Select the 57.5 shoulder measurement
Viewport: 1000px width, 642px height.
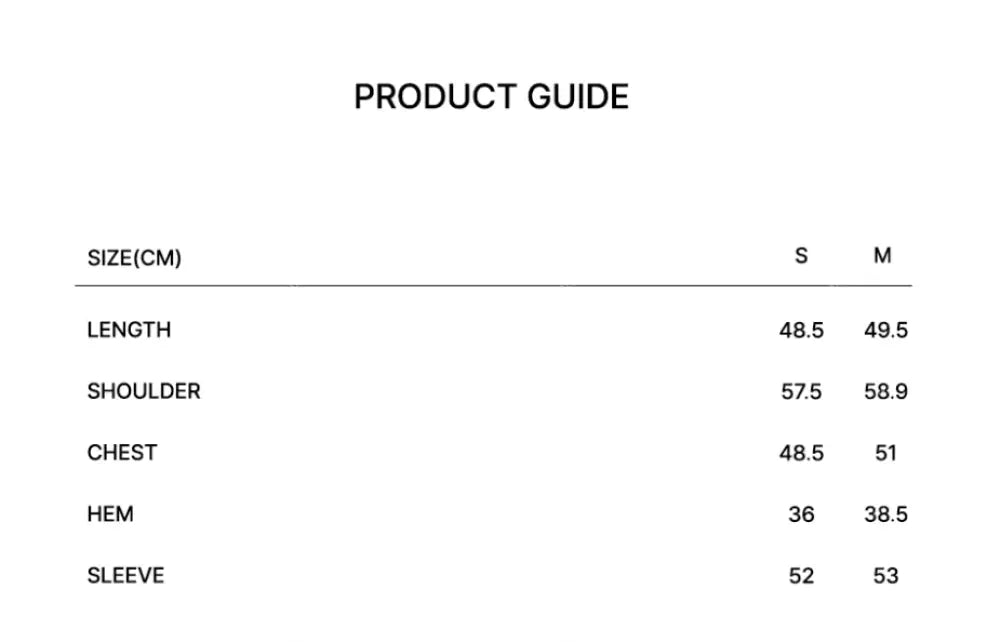point(801,392)
